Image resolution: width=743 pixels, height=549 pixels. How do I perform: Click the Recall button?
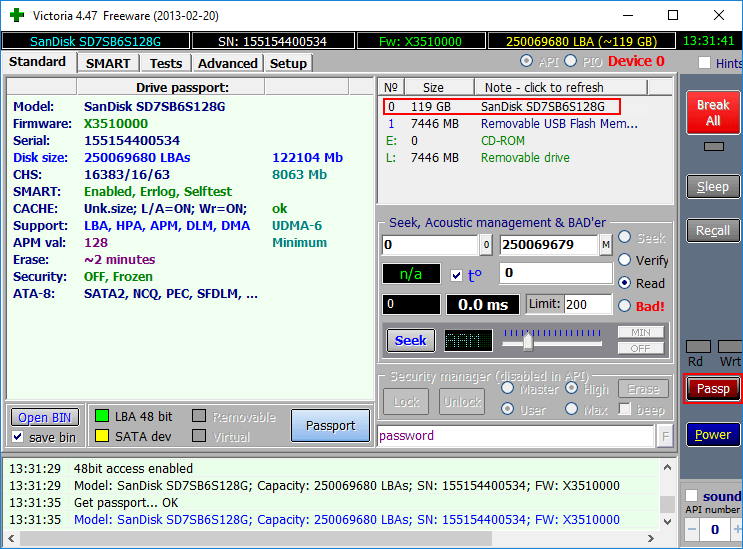(x=713, y=231)
